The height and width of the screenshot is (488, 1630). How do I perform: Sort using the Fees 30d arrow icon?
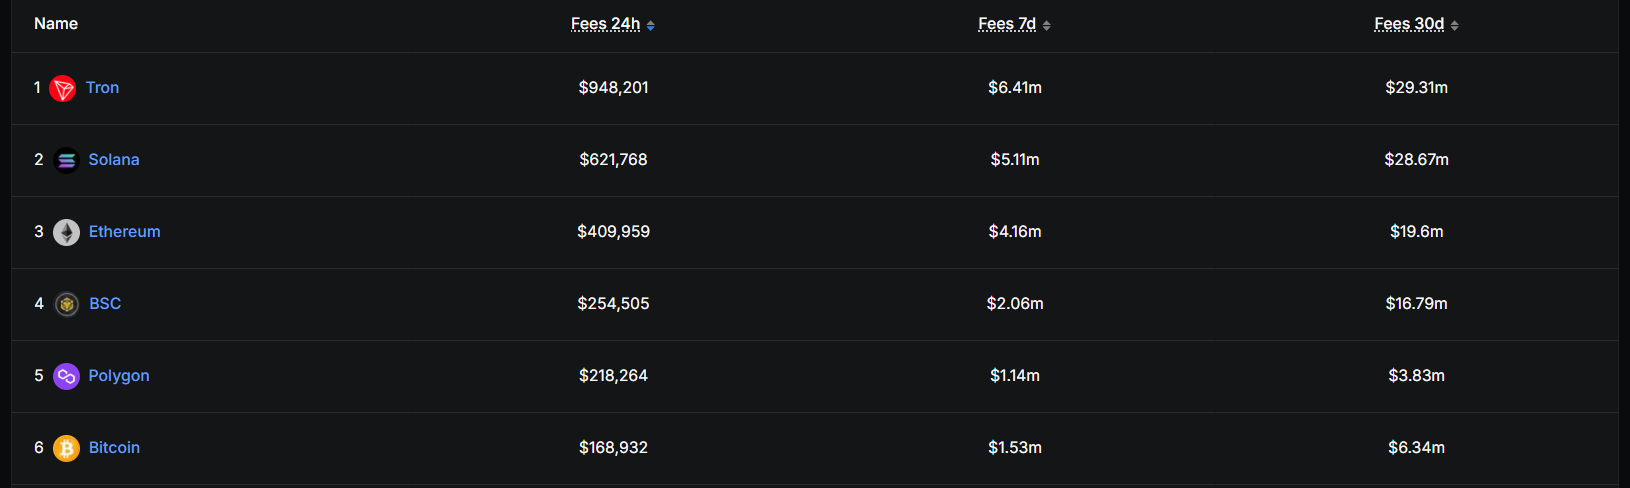(x=1455, y=26)
